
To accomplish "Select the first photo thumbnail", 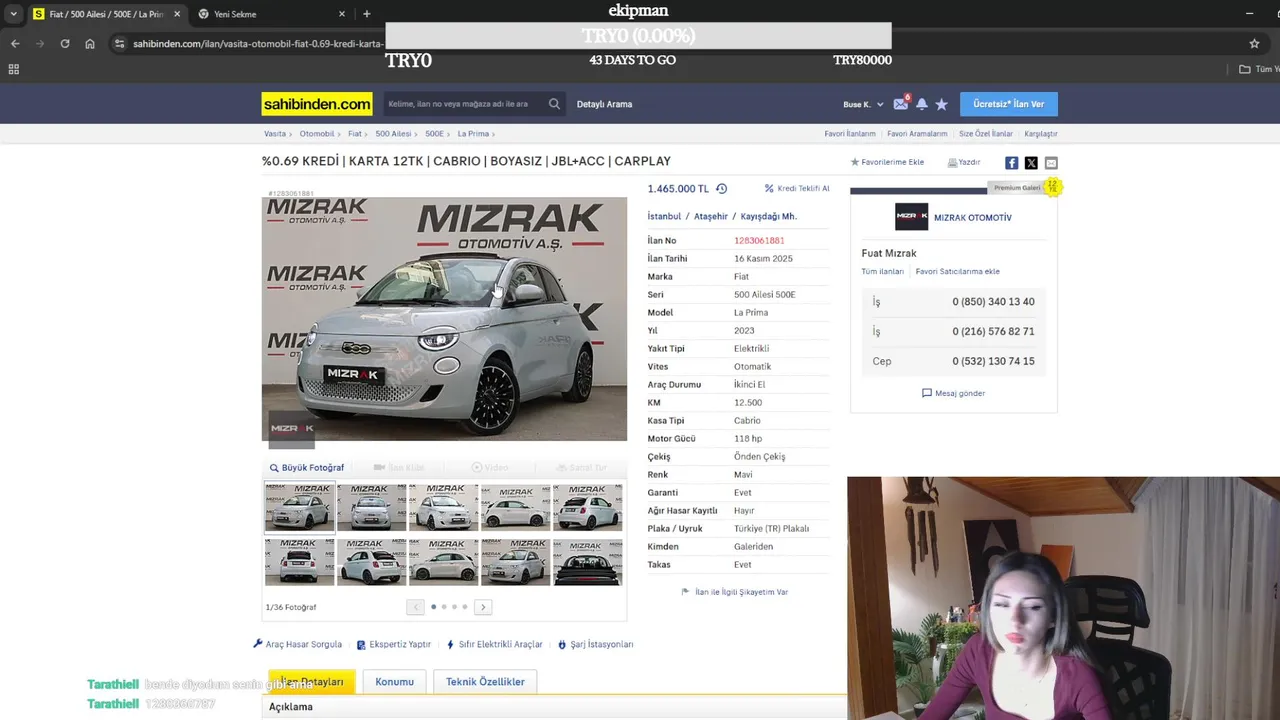I will pyautogui.click(x=299, y=508).
